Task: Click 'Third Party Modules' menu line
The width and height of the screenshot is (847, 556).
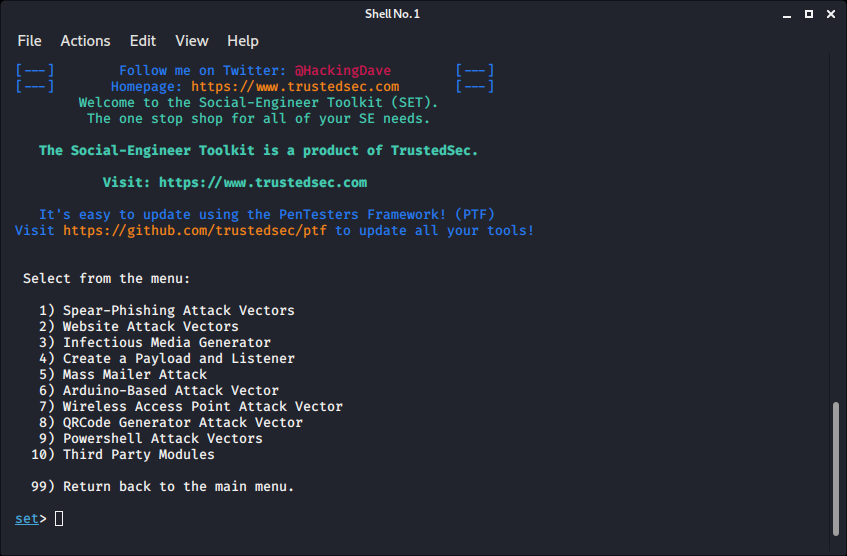Action: [123, 454]
